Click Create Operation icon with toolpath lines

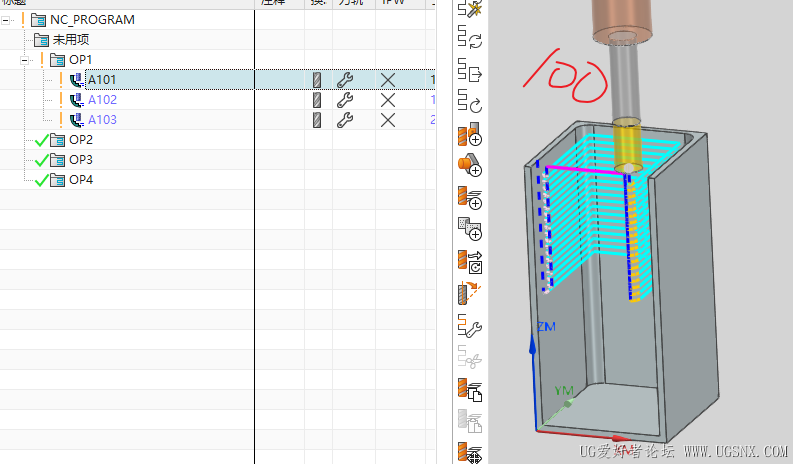[x=469, y=198]
